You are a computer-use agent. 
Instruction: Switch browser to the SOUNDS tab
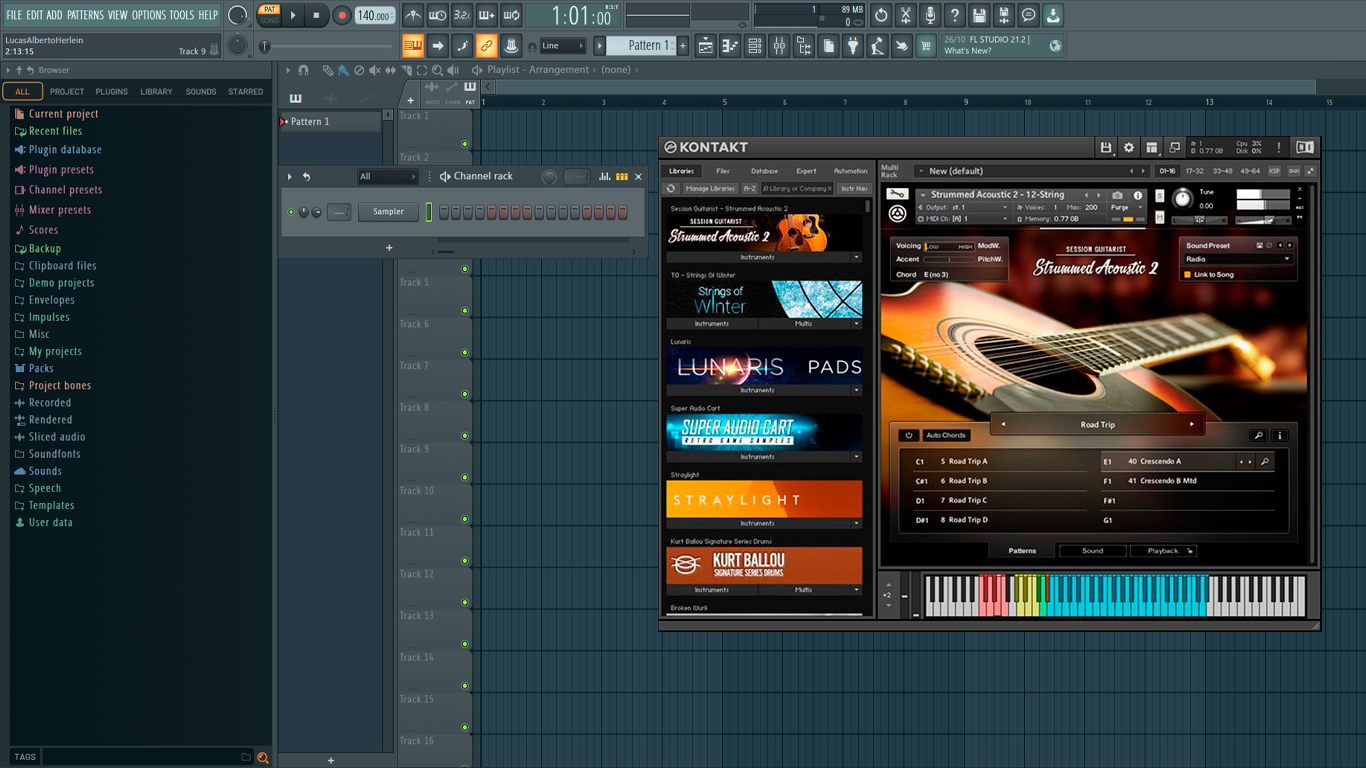click(x=200, y=91)
